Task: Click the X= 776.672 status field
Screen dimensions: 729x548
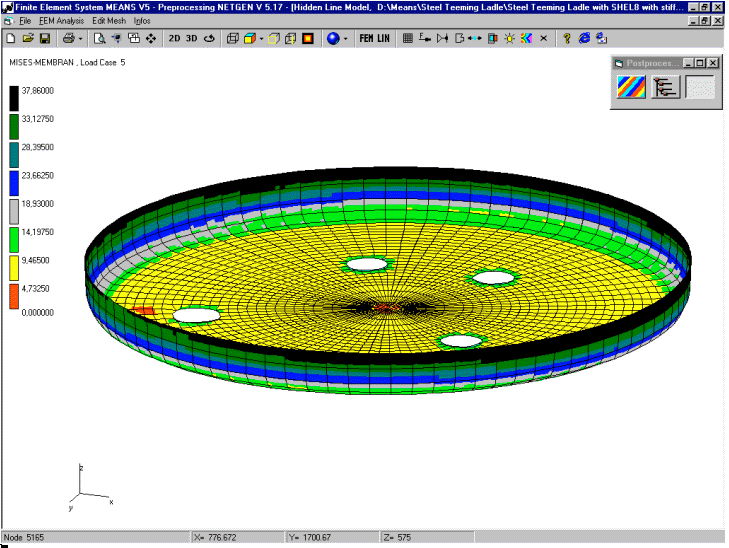Action: tap(239, 537)
